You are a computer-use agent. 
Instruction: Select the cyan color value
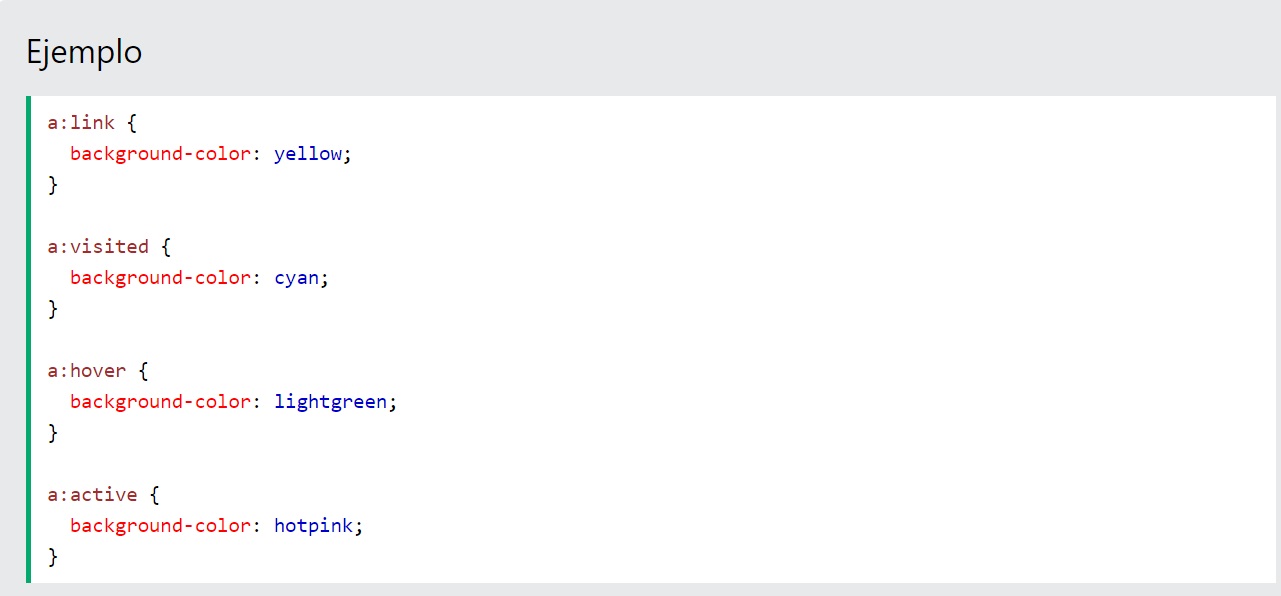[296, 278]
